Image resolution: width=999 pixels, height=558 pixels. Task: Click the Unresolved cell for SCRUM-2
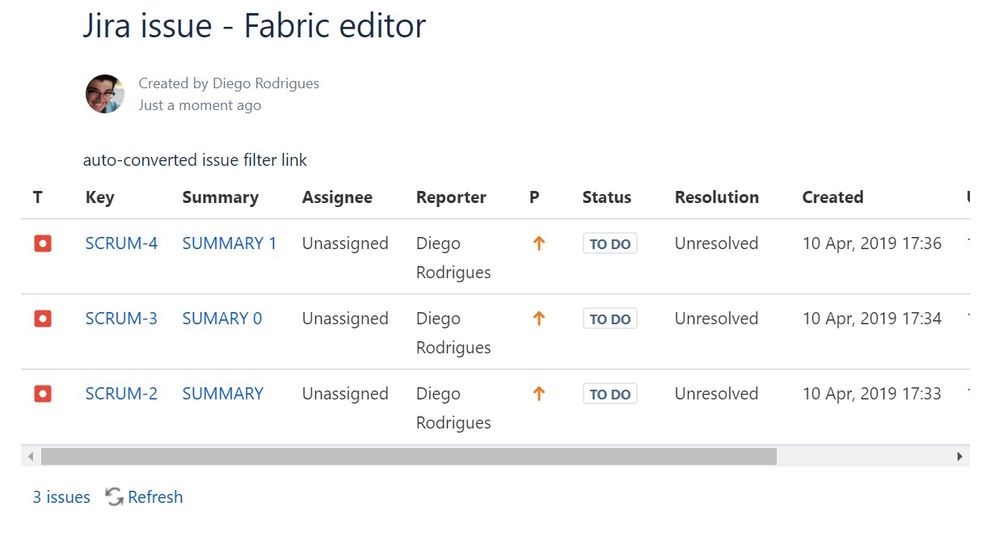(x=717, y=394)
